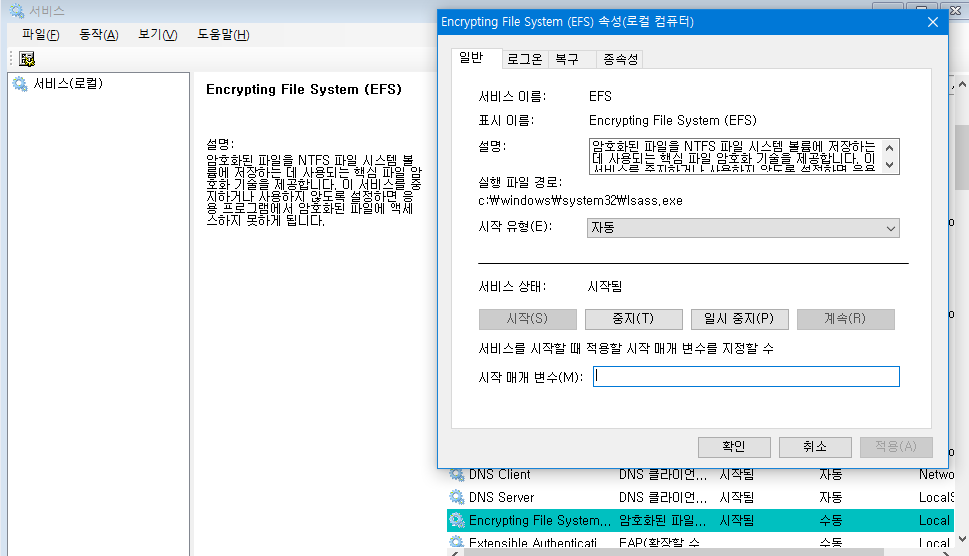
Task: Click 시작됨 status in DNS Client row
Action: [x=737, y=474]
